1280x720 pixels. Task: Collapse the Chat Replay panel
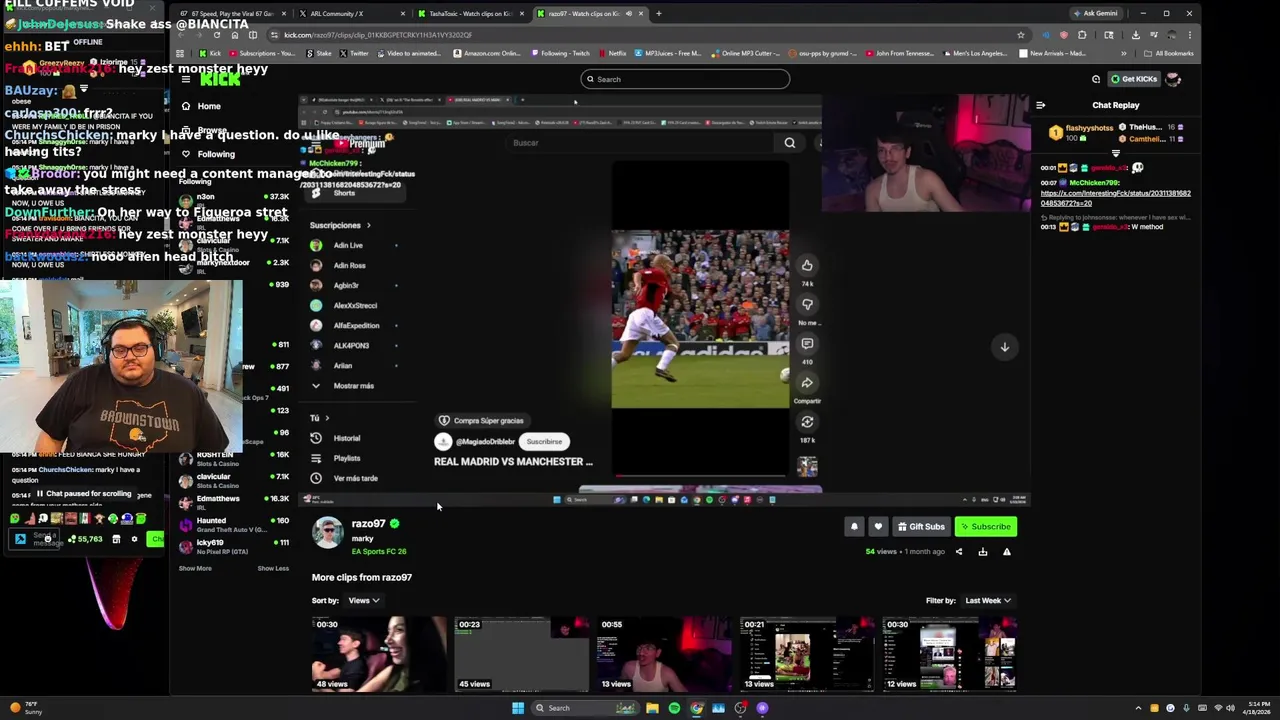pos(1040,105)
